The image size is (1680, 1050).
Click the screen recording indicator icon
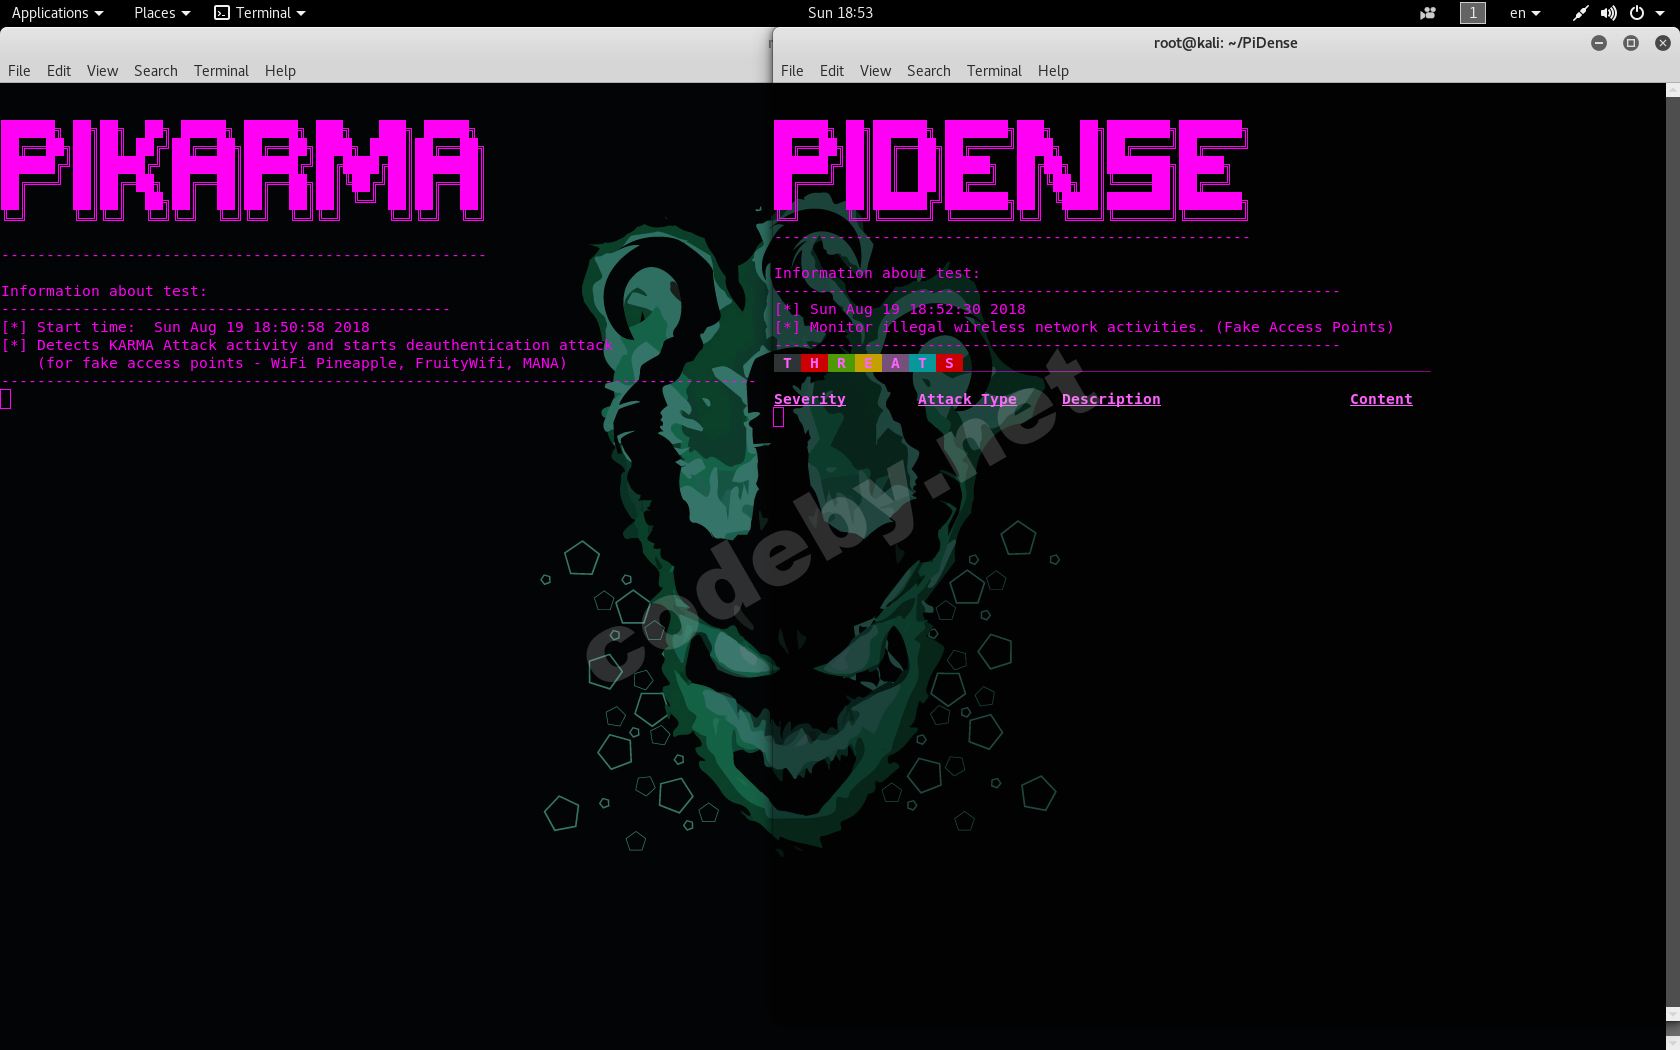(1428, 13)
